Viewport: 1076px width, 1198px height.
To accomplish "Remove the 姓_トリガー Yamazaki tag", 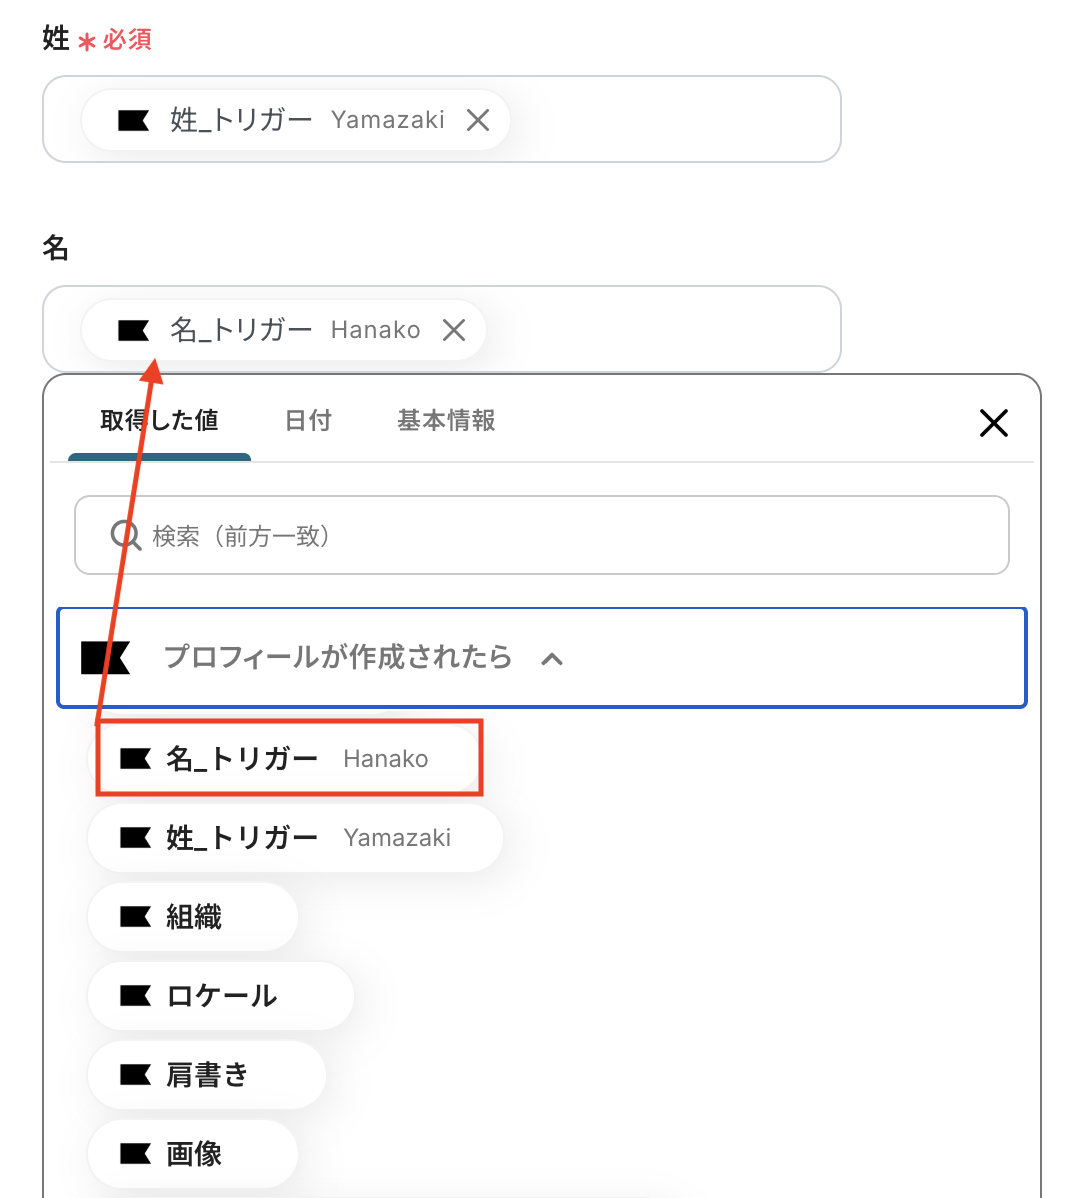I will [478, 120].
